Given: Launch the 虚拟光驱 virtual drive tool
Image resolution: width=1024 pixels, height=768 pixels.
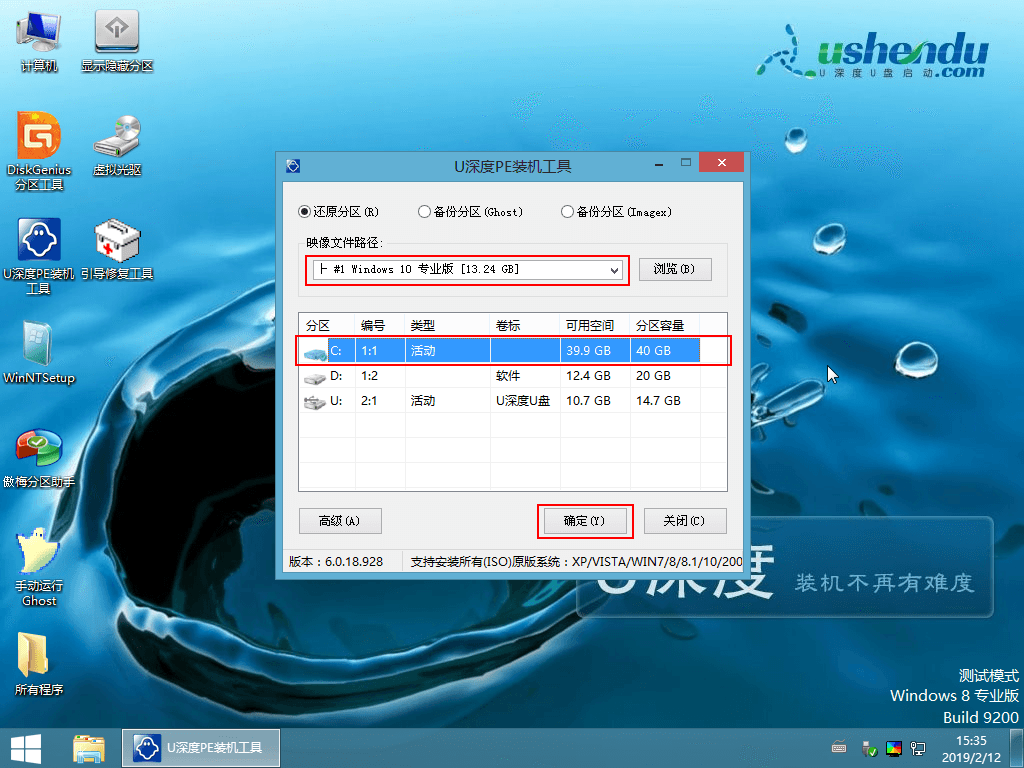Looking at the screenshot, I should click(x=117, y=144).
